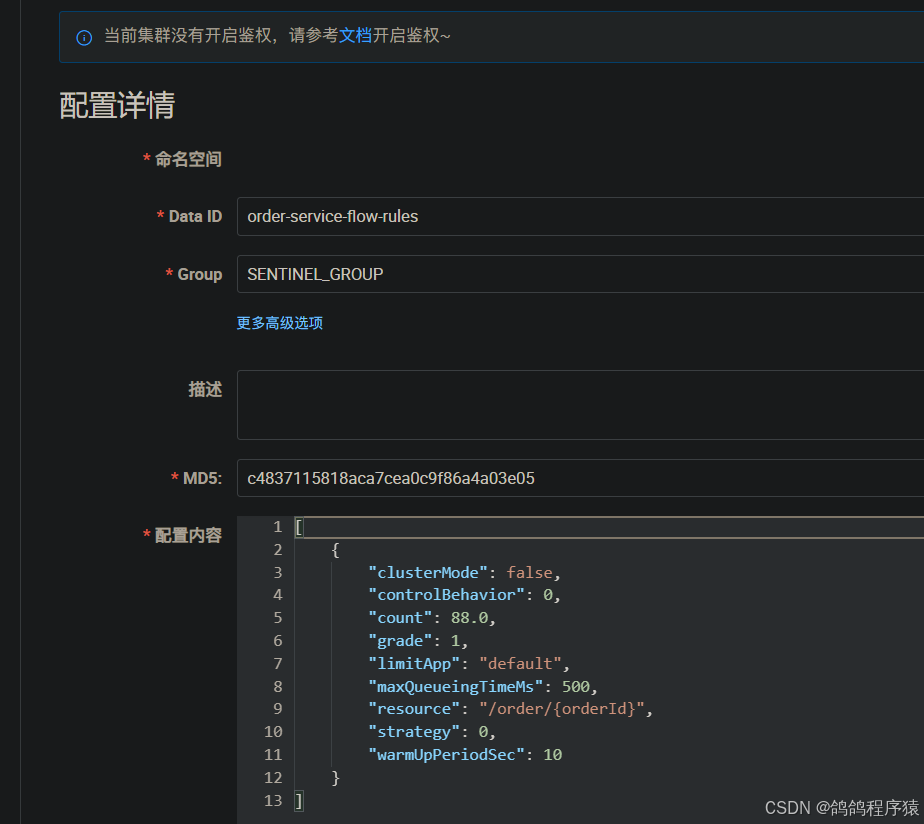Click the "count": 88.0 line
The width and height of the screenshot is (924, 824).
click(x=432, y=618)
